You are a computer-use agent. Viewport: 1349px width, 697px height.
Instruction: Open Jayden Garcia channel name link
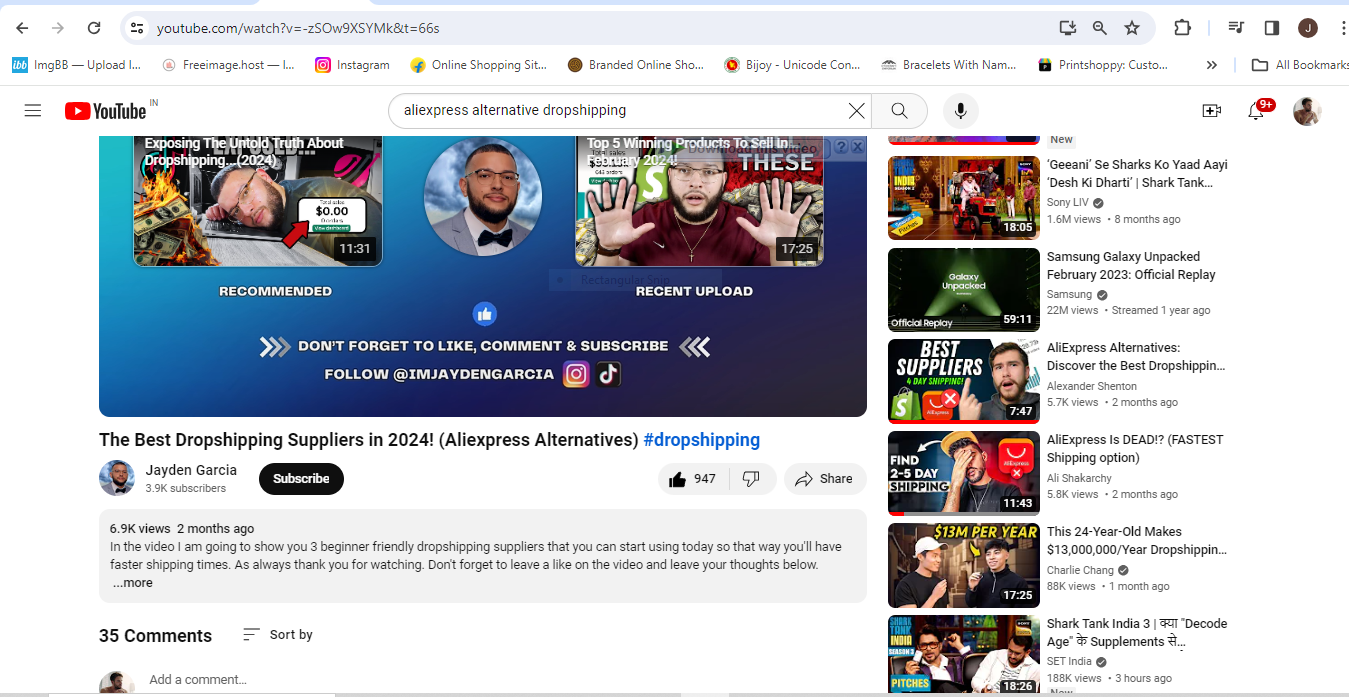(x=191, y=470)
